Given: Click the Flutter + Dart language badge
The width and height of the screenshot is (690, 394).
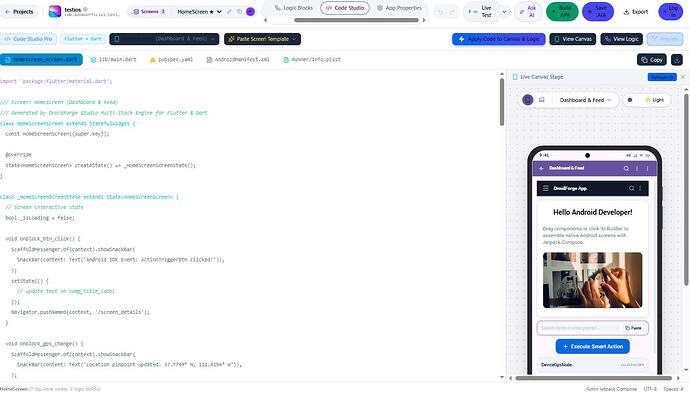Looking at the screenshot, I should (x=83, y=39).
